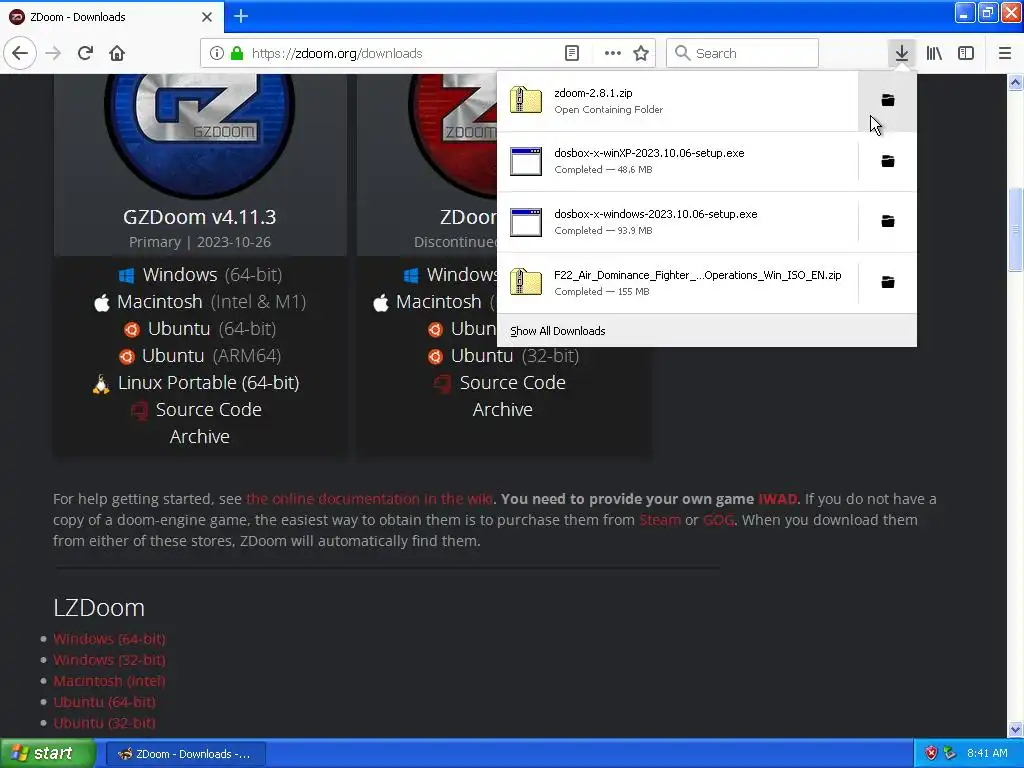This screenshot has width=1024, height=768.
Task: Open a new tab with plus button
Action: [x=240, y=16]
